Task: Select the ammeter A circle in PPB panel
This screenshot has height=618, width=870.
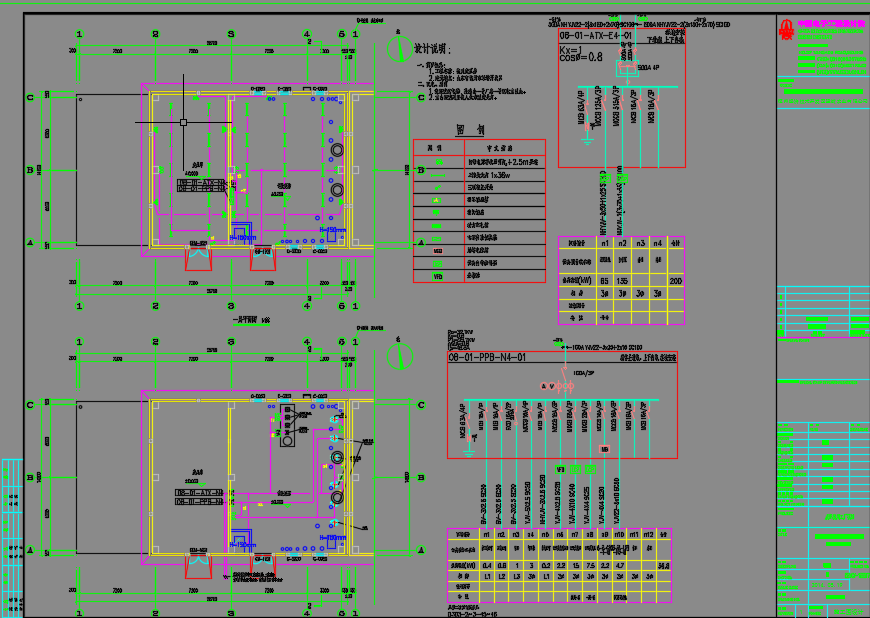Action: 544,386
